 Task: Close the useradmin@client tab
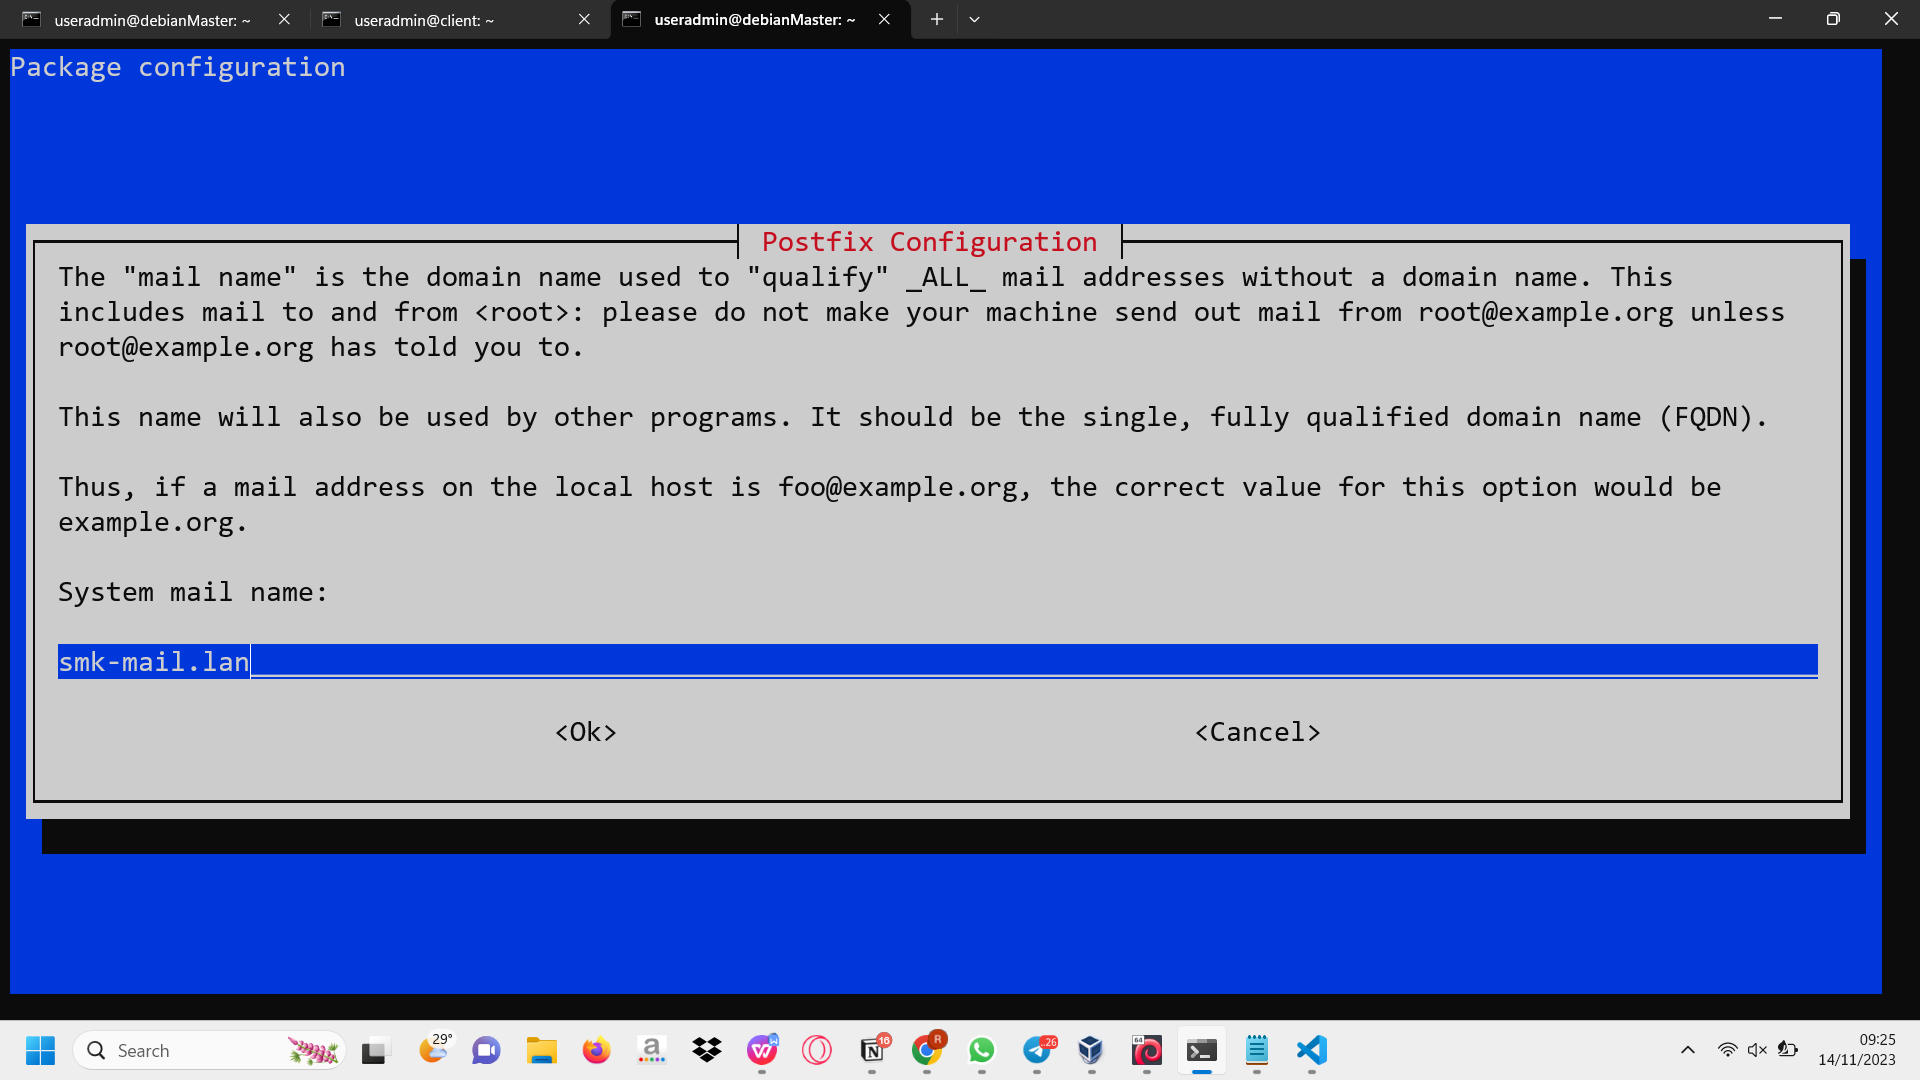[x=584, y=19]
